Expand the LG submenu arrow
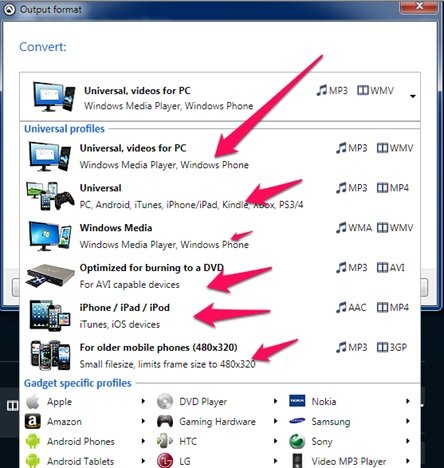This screenshot has height=468, width=444. point(275,461)
